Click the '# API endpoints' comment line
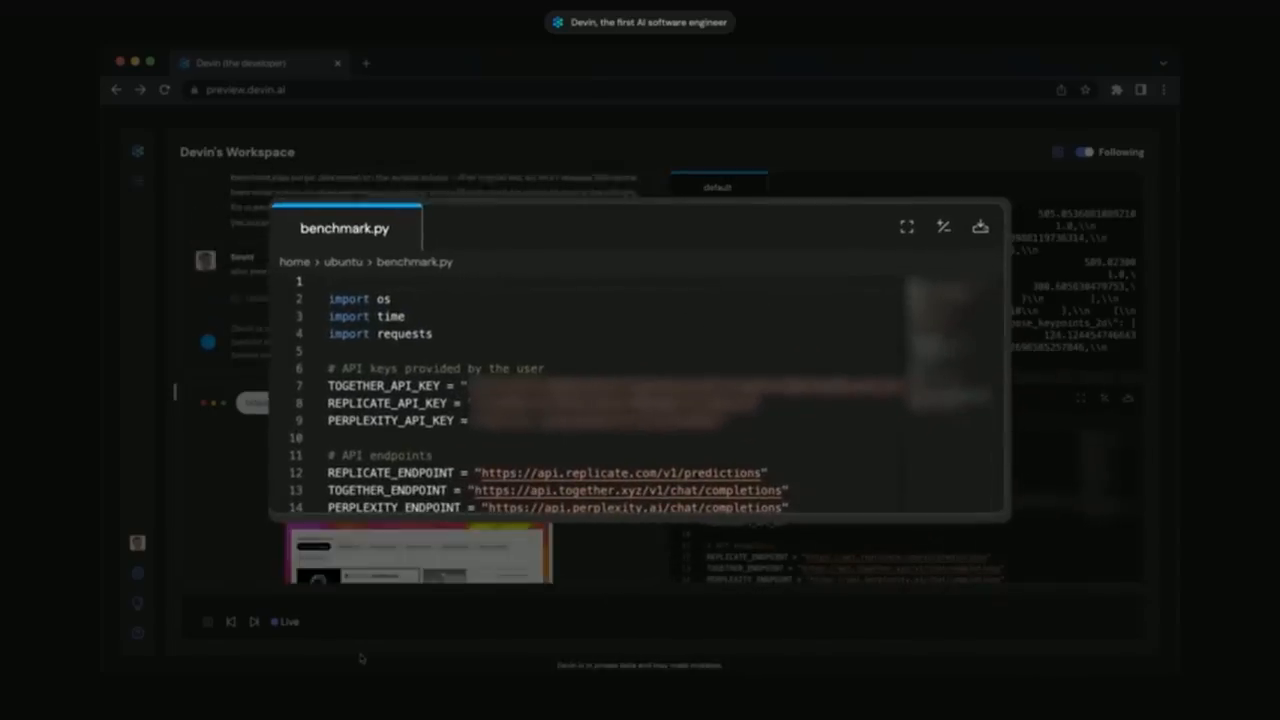The image size is (1280, 720). tap(380, 456)
